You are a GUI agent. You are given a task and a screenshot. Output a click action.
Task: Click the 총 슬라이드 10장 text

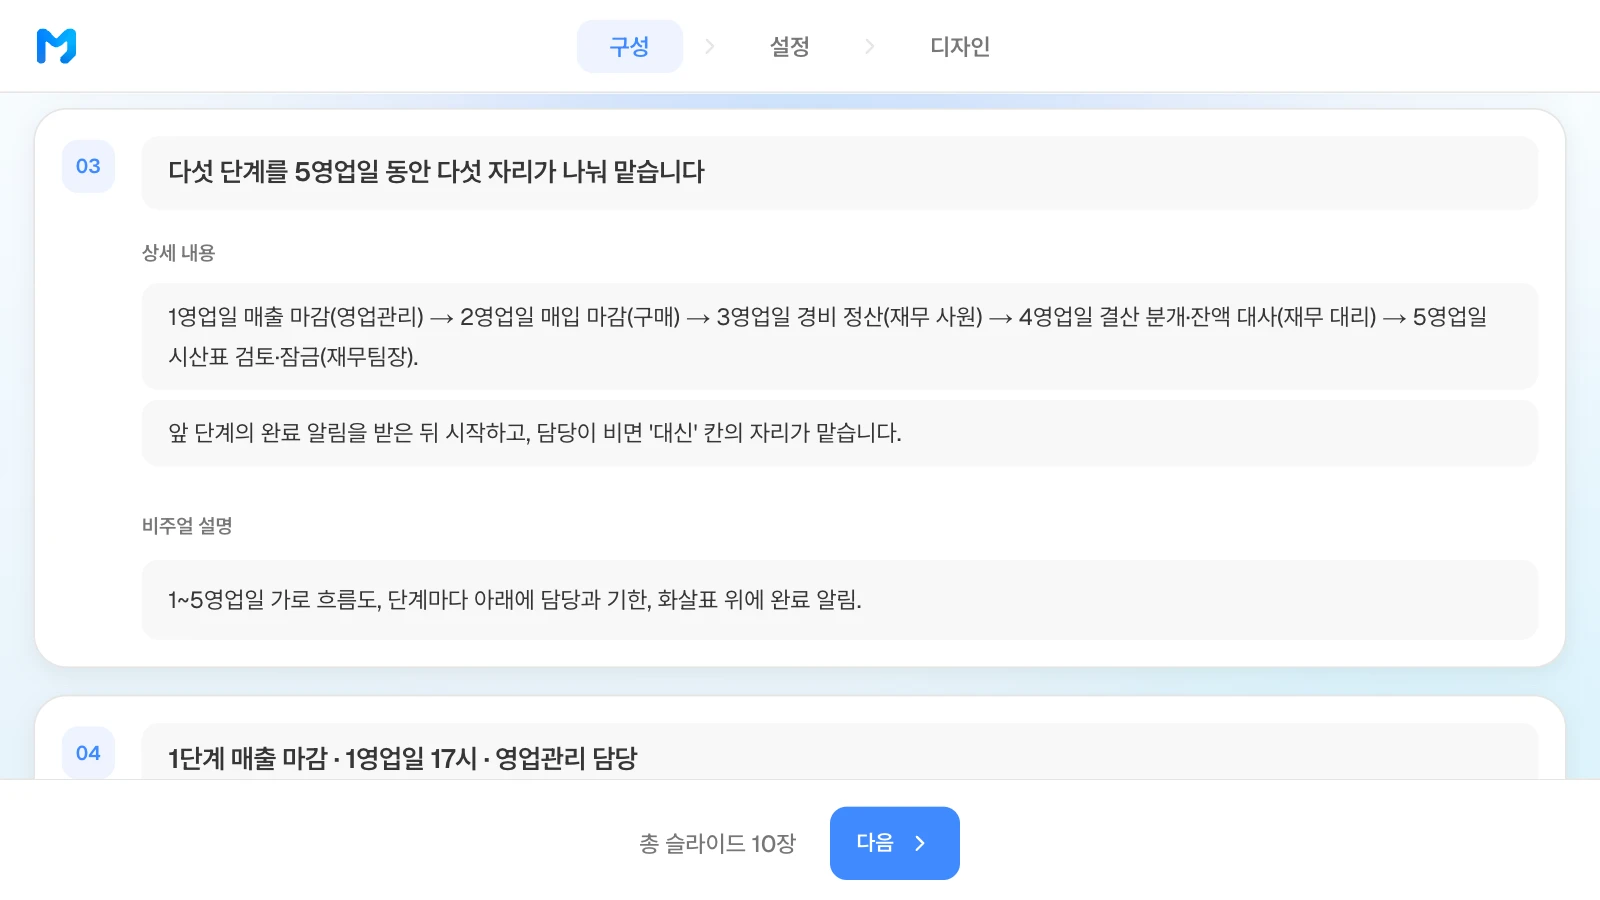coord(717,844)
